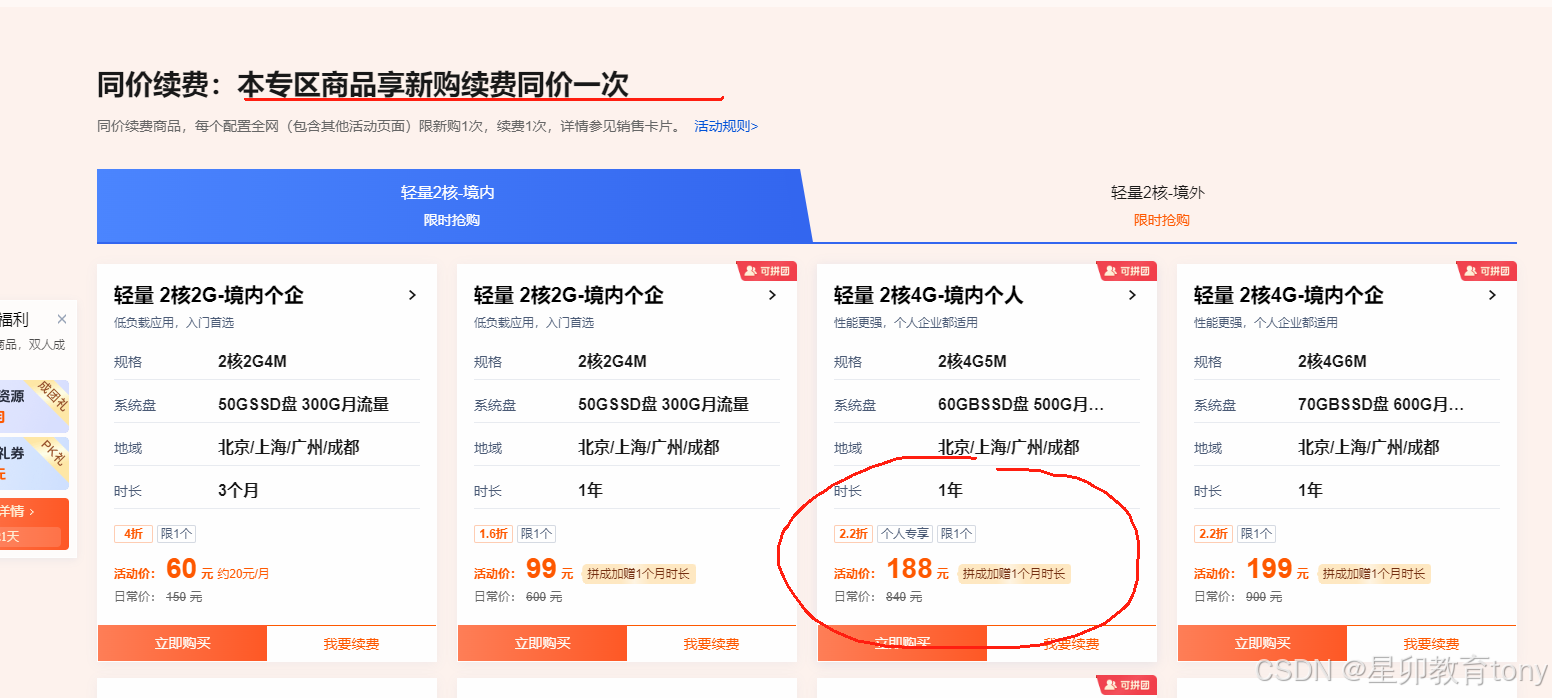The width and height of the screenshot is (1552, 698).
Task: Expand chevron on the 99元 2核2G card
Action: tap(772, 295)
